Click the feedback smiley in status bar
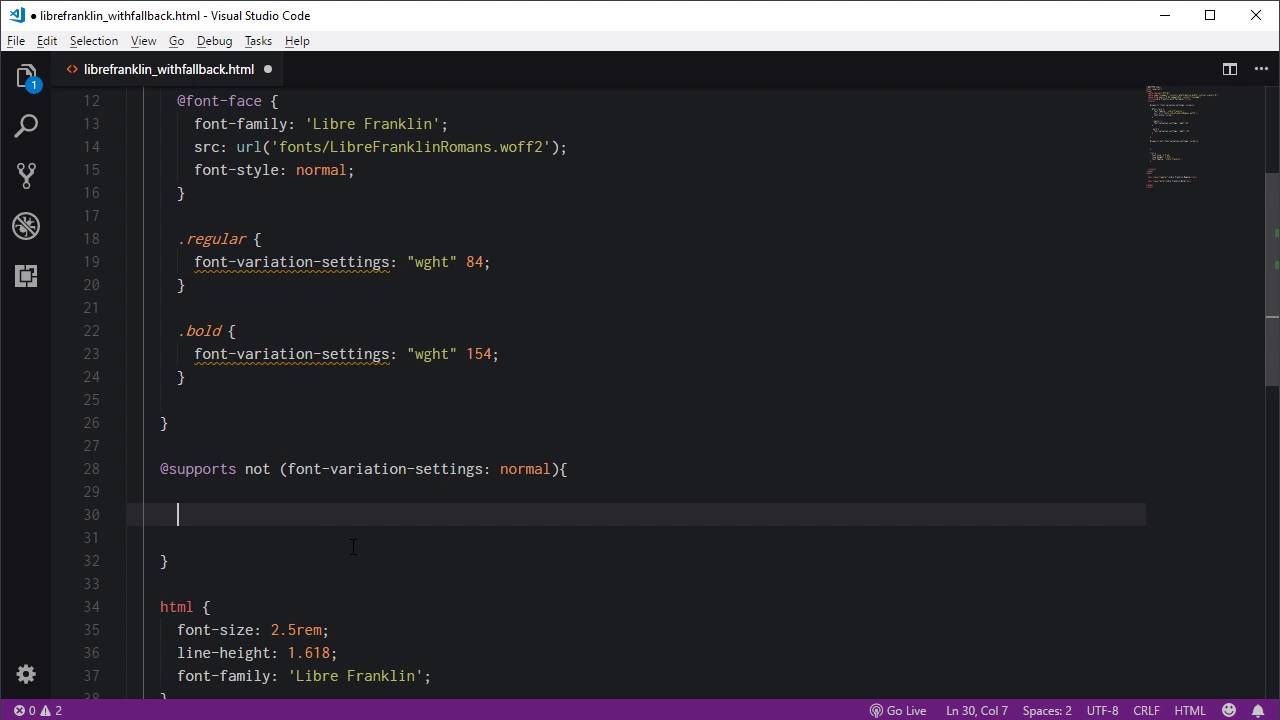Screen dimensions: 1280x720 click(1229, 710)
